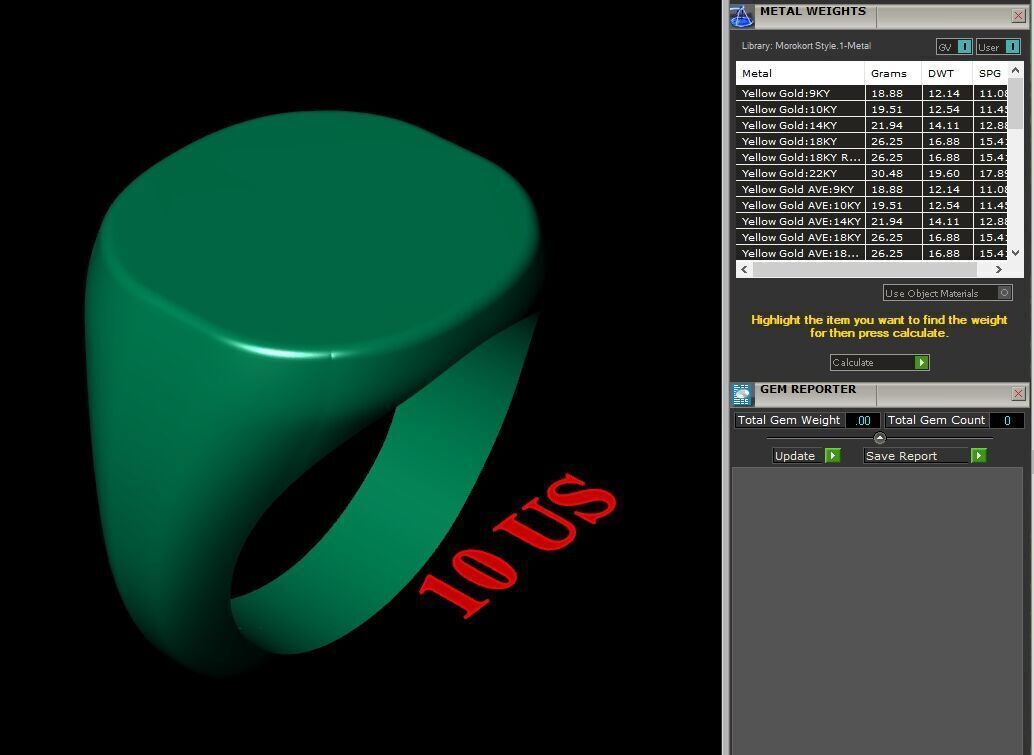Toggle Use Object Materials option
The image size is (1034, 755).
click(947, 293)
